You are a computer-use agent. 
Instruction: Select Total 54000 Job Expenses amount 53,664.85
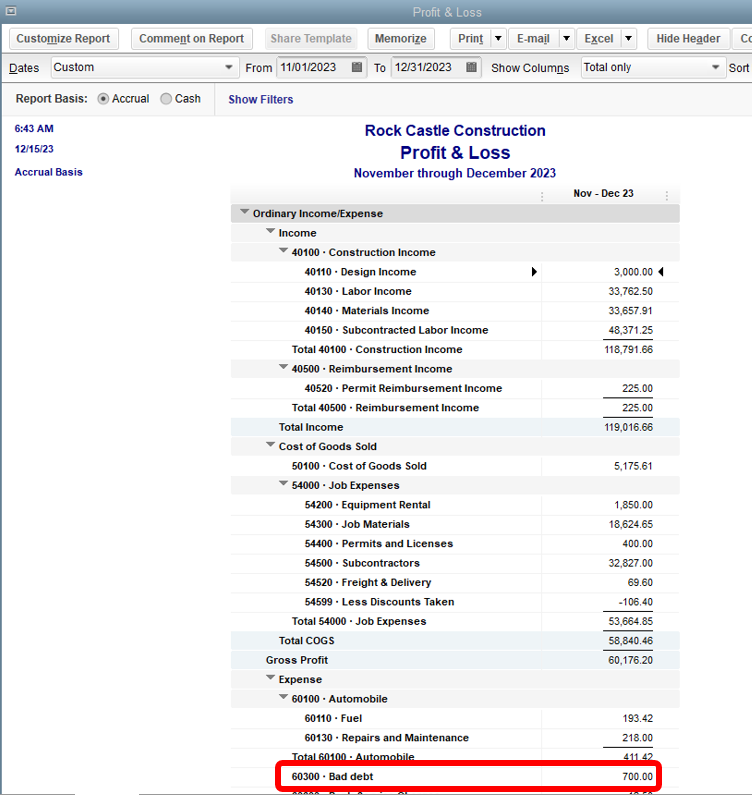[x=630, y=621]
